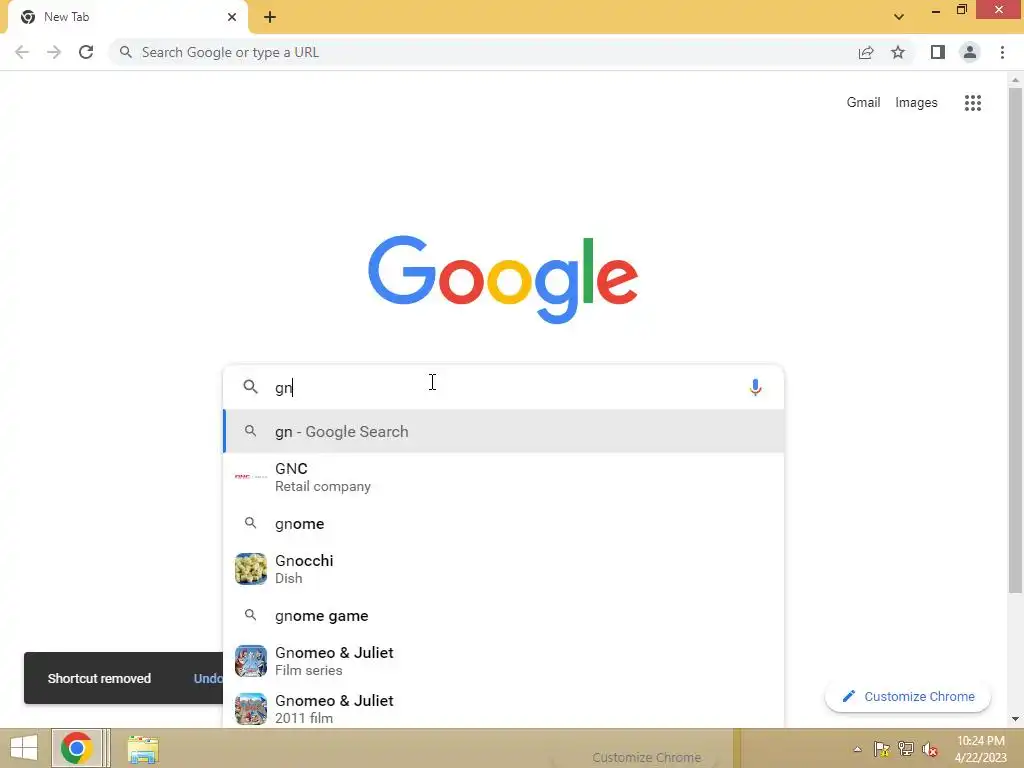Select Gnocchi dish thumbnail

tap(251, 569)
